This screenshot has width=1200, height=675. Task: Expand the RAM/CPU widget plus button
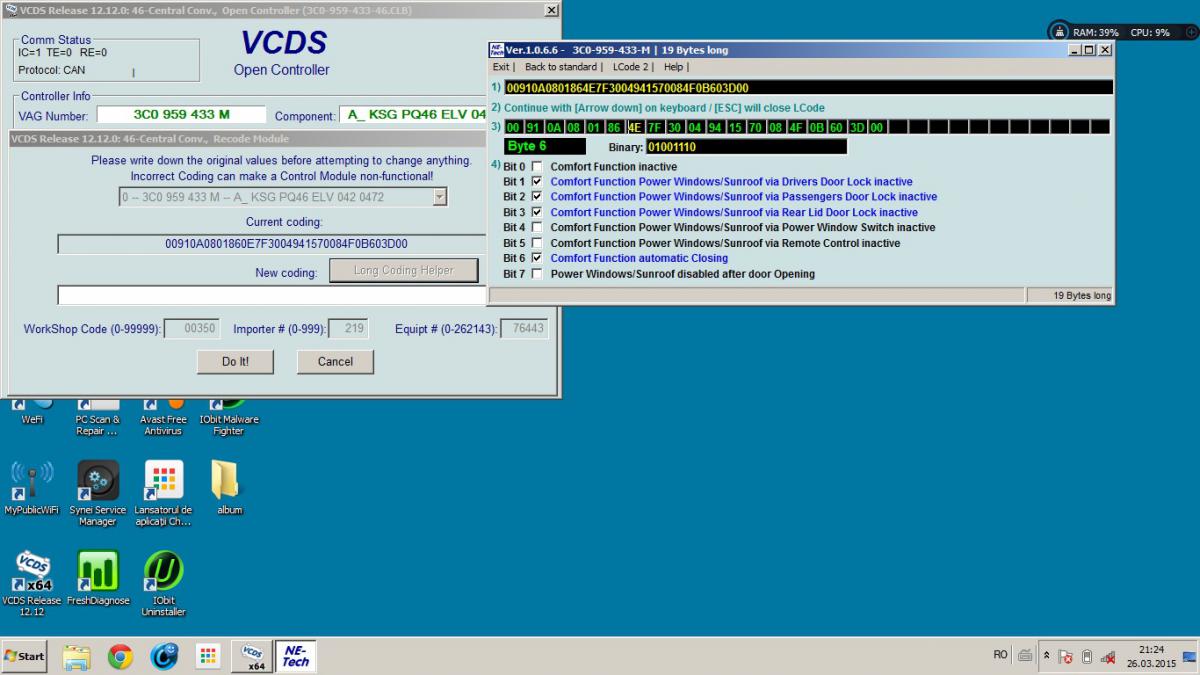pyautogui.click(x=1189, y=32)
